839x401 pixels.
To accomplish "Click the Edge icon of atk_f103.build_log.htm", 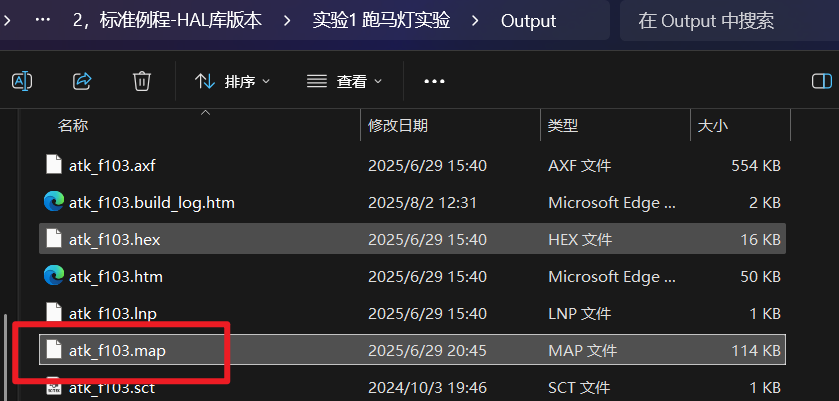I will coord(54,202).
